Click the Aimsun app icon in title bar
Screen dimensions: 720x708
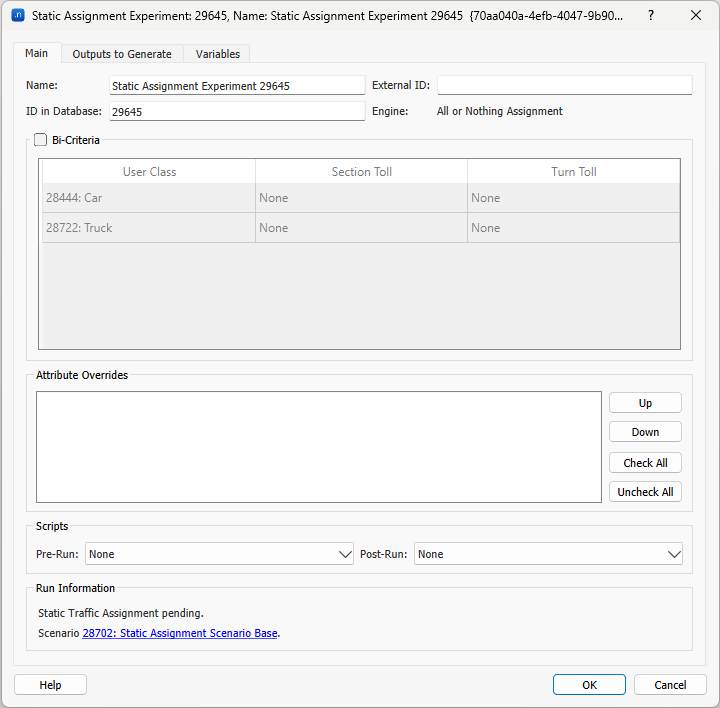tap(17, 16)
